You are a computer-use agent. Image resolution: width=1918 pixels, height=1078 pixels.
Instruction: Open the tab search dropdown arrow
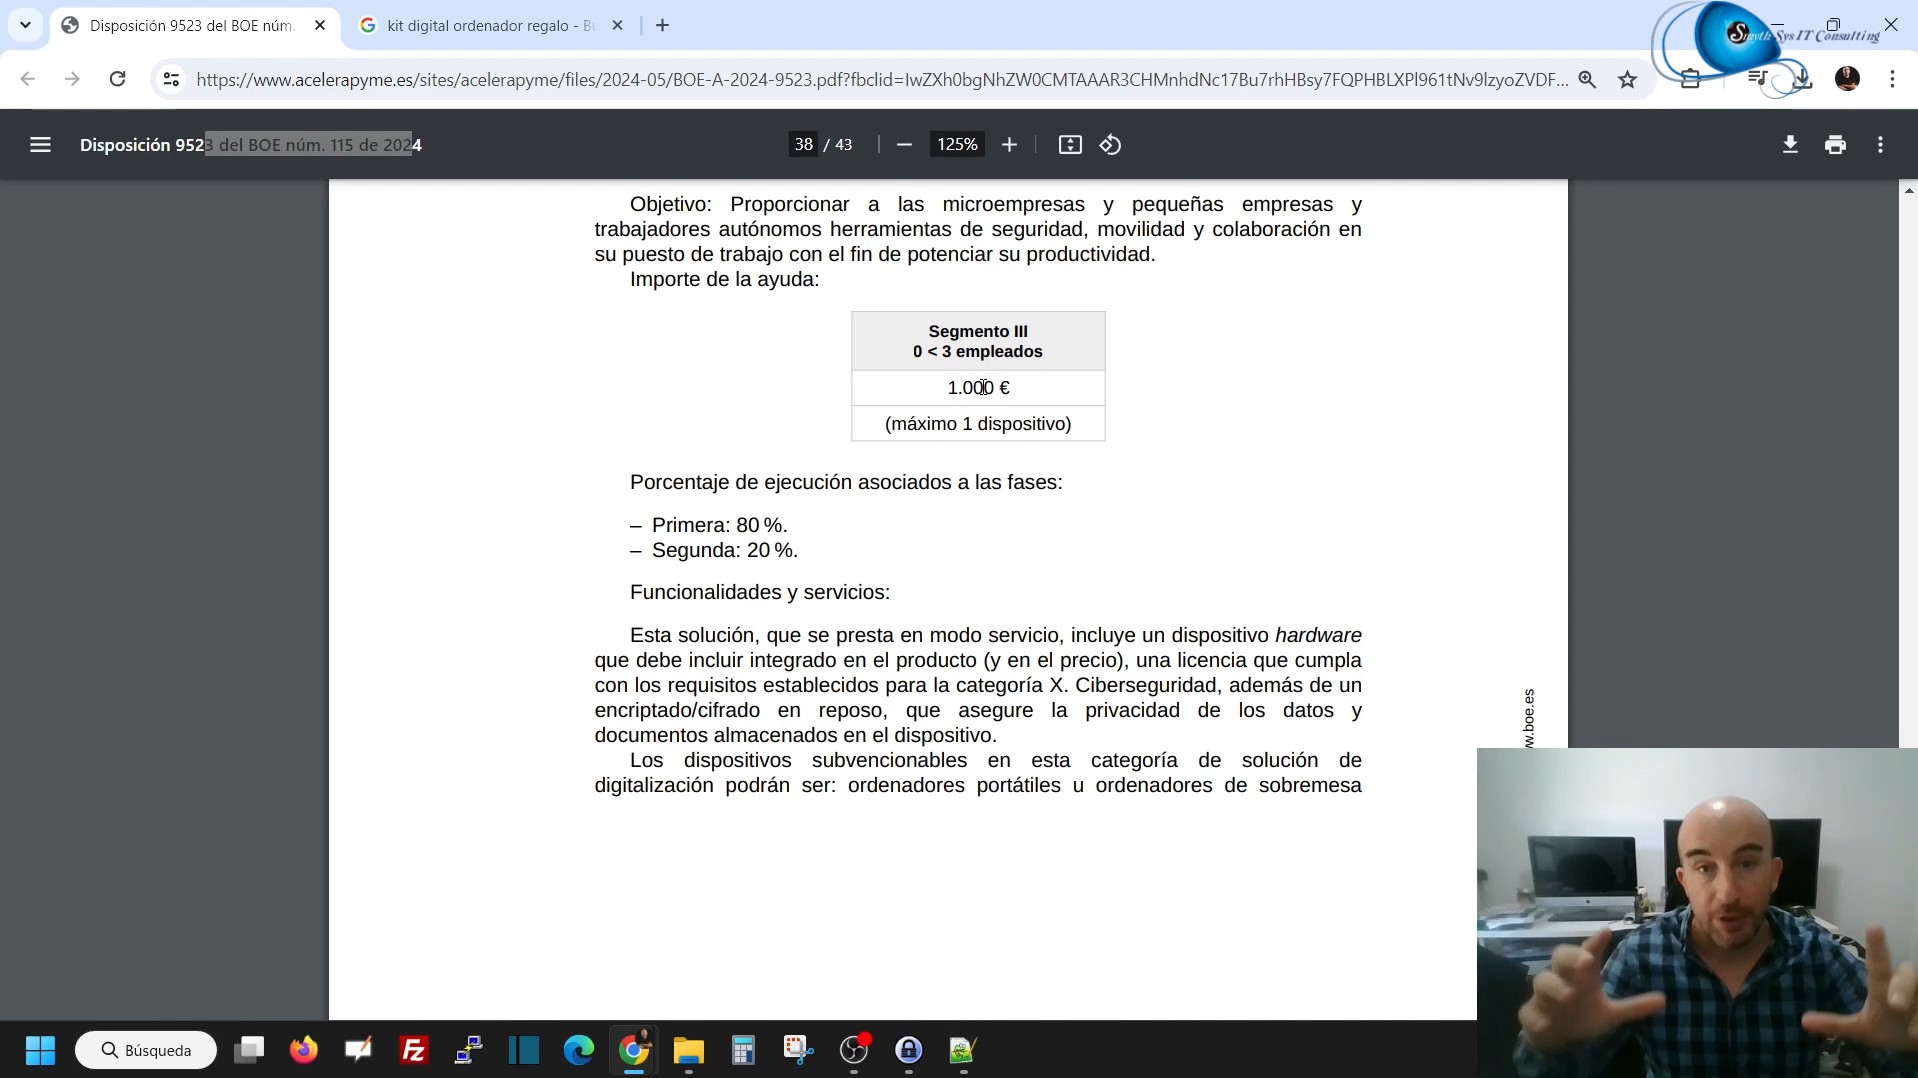(x=25, y=25)
